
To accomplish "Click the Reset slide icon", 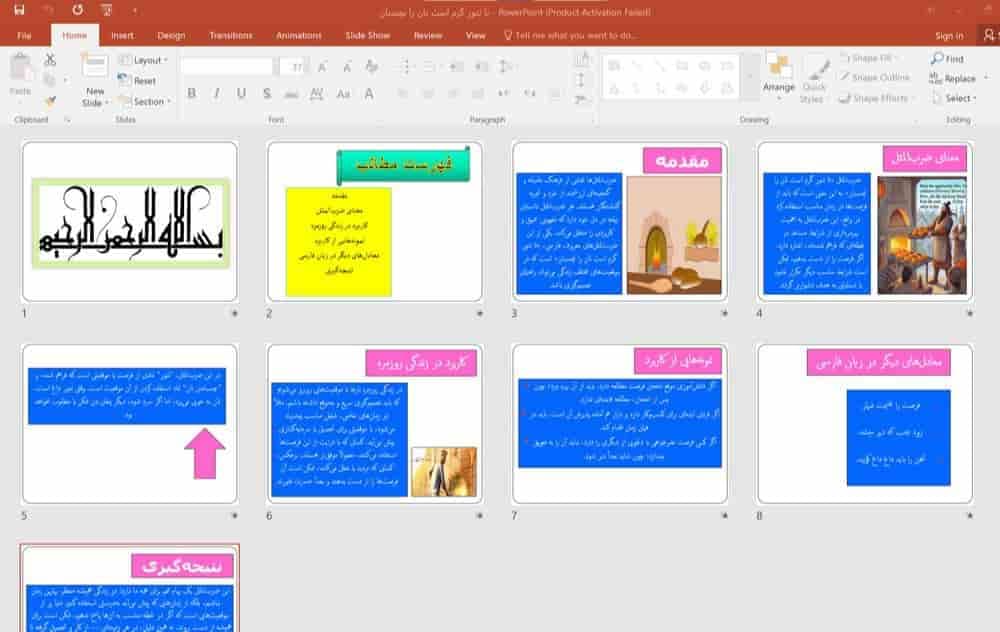I will tap(124, 80).
